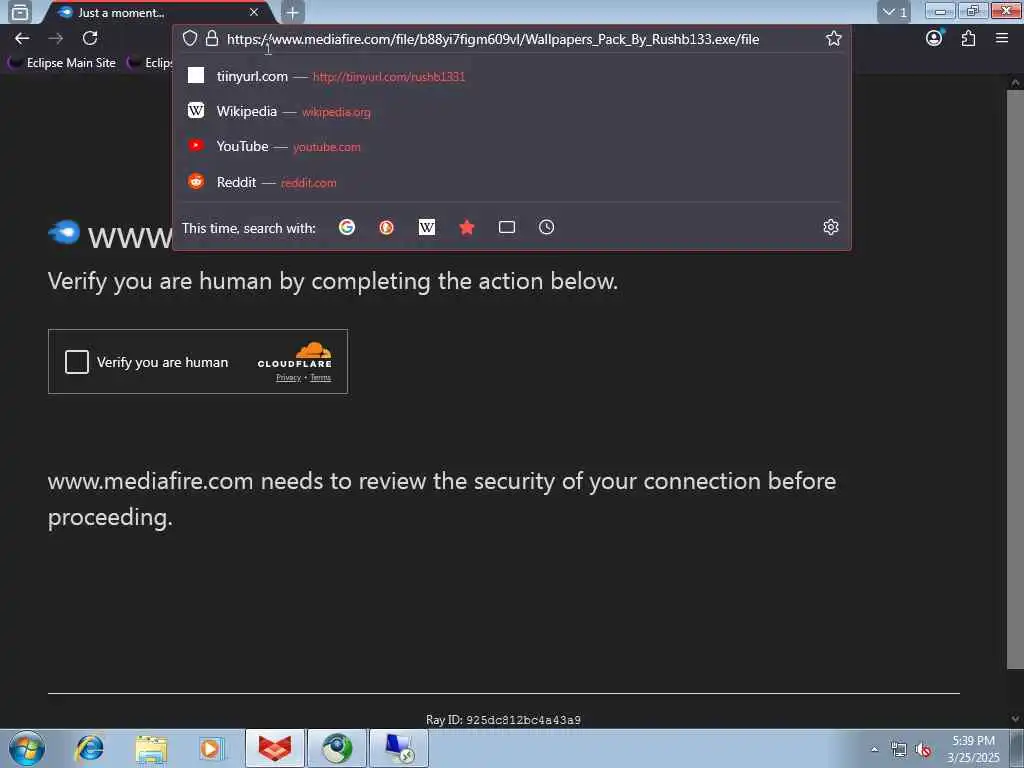
Task: Open the tab overview icon in the title bar
Action: pyautogui.click(x=20, y=12)
